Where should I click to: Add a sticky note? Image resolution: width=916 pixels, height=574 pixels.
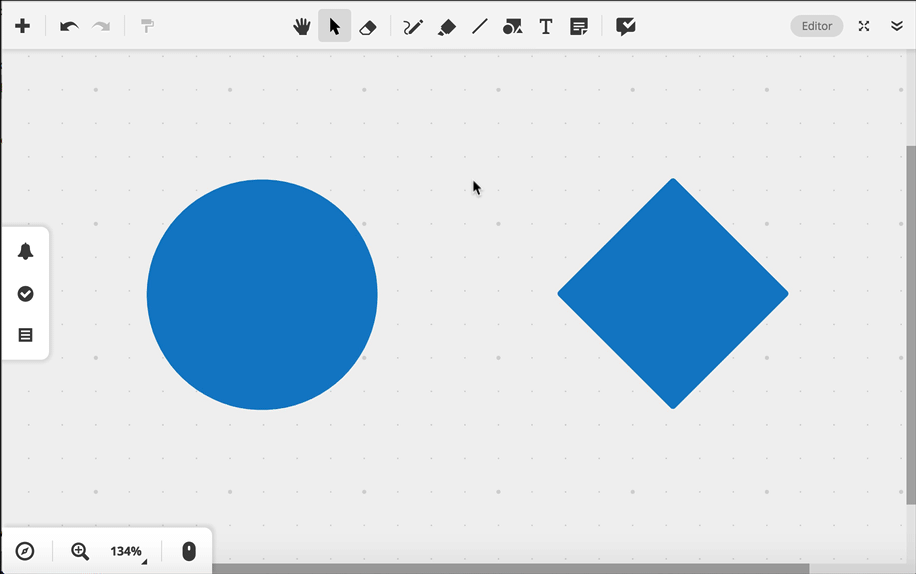[579, 26]
